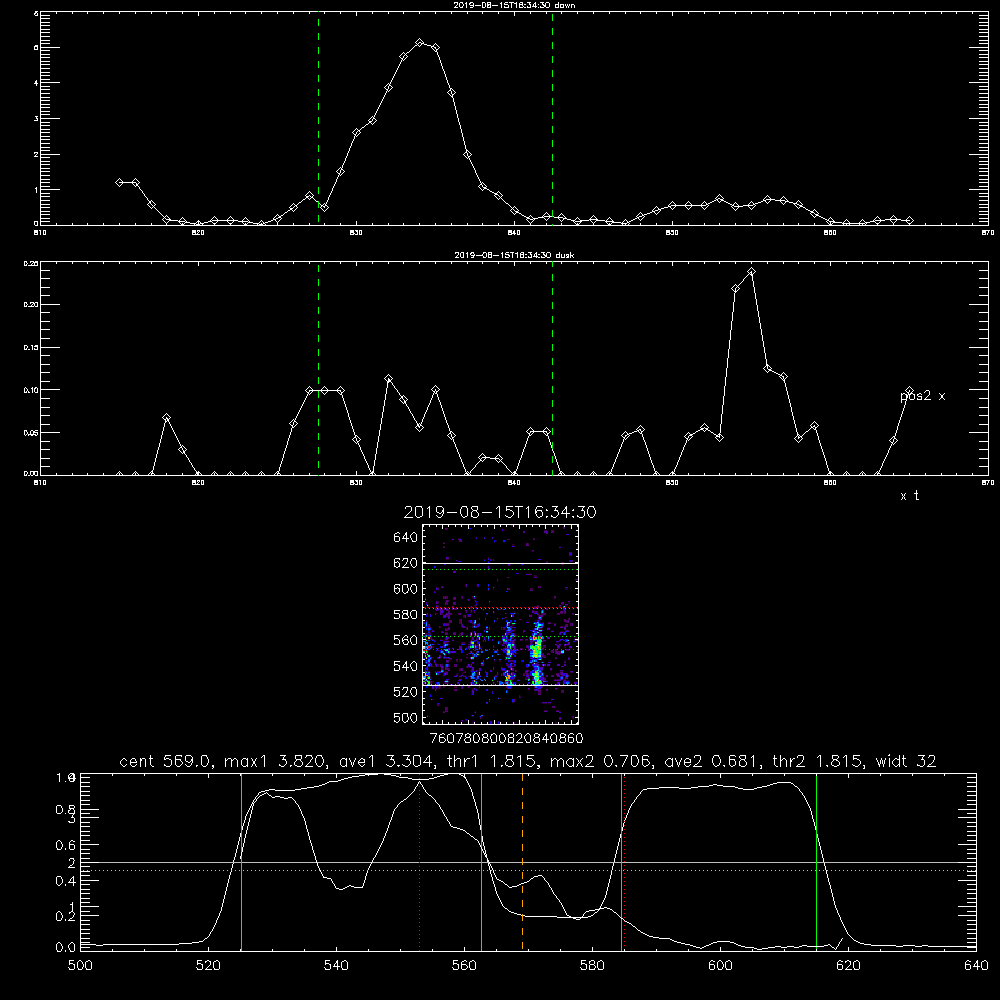This screenshot has width=1000, height=1000.
Task: Click the '500' label on spectrogram y-axis
Action: pos(406,717)
